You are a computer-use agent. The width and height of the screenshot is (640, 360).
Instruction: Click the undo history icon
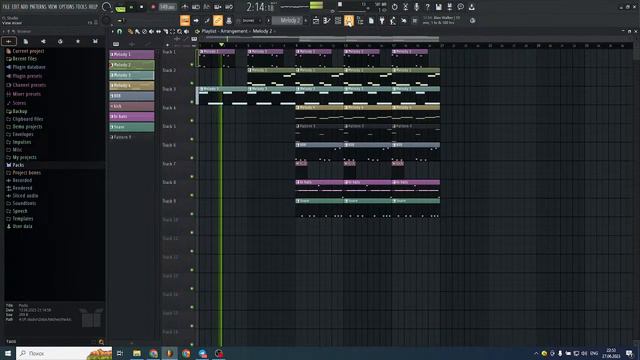tap(395, 7)
